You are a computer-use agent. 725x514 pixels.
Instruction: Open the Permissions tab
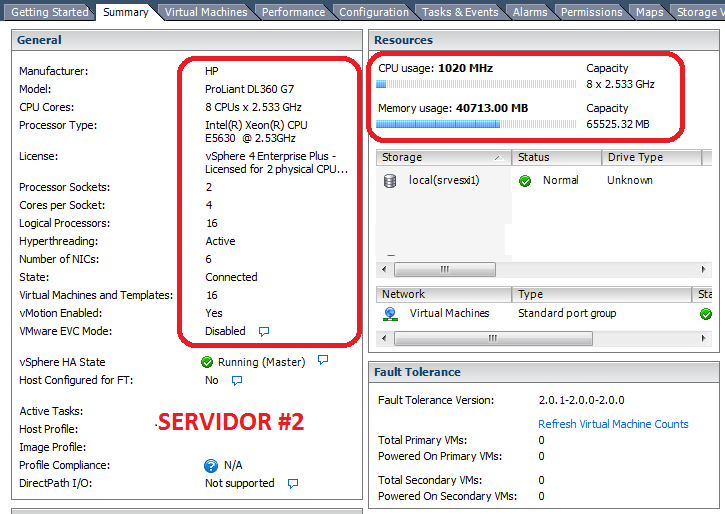591,12
